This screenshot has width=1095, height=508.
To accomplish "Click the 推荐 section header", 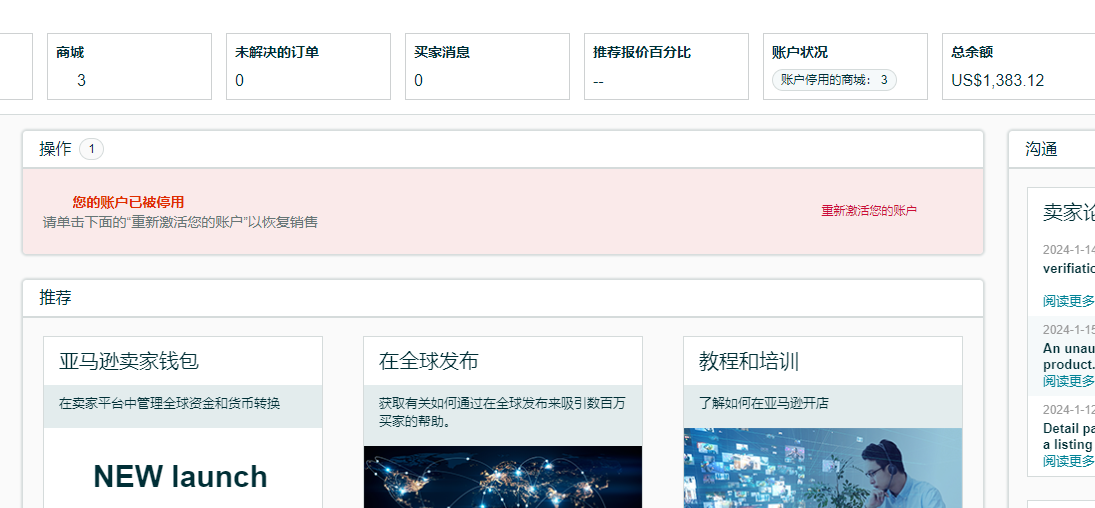I will (503, 298).
